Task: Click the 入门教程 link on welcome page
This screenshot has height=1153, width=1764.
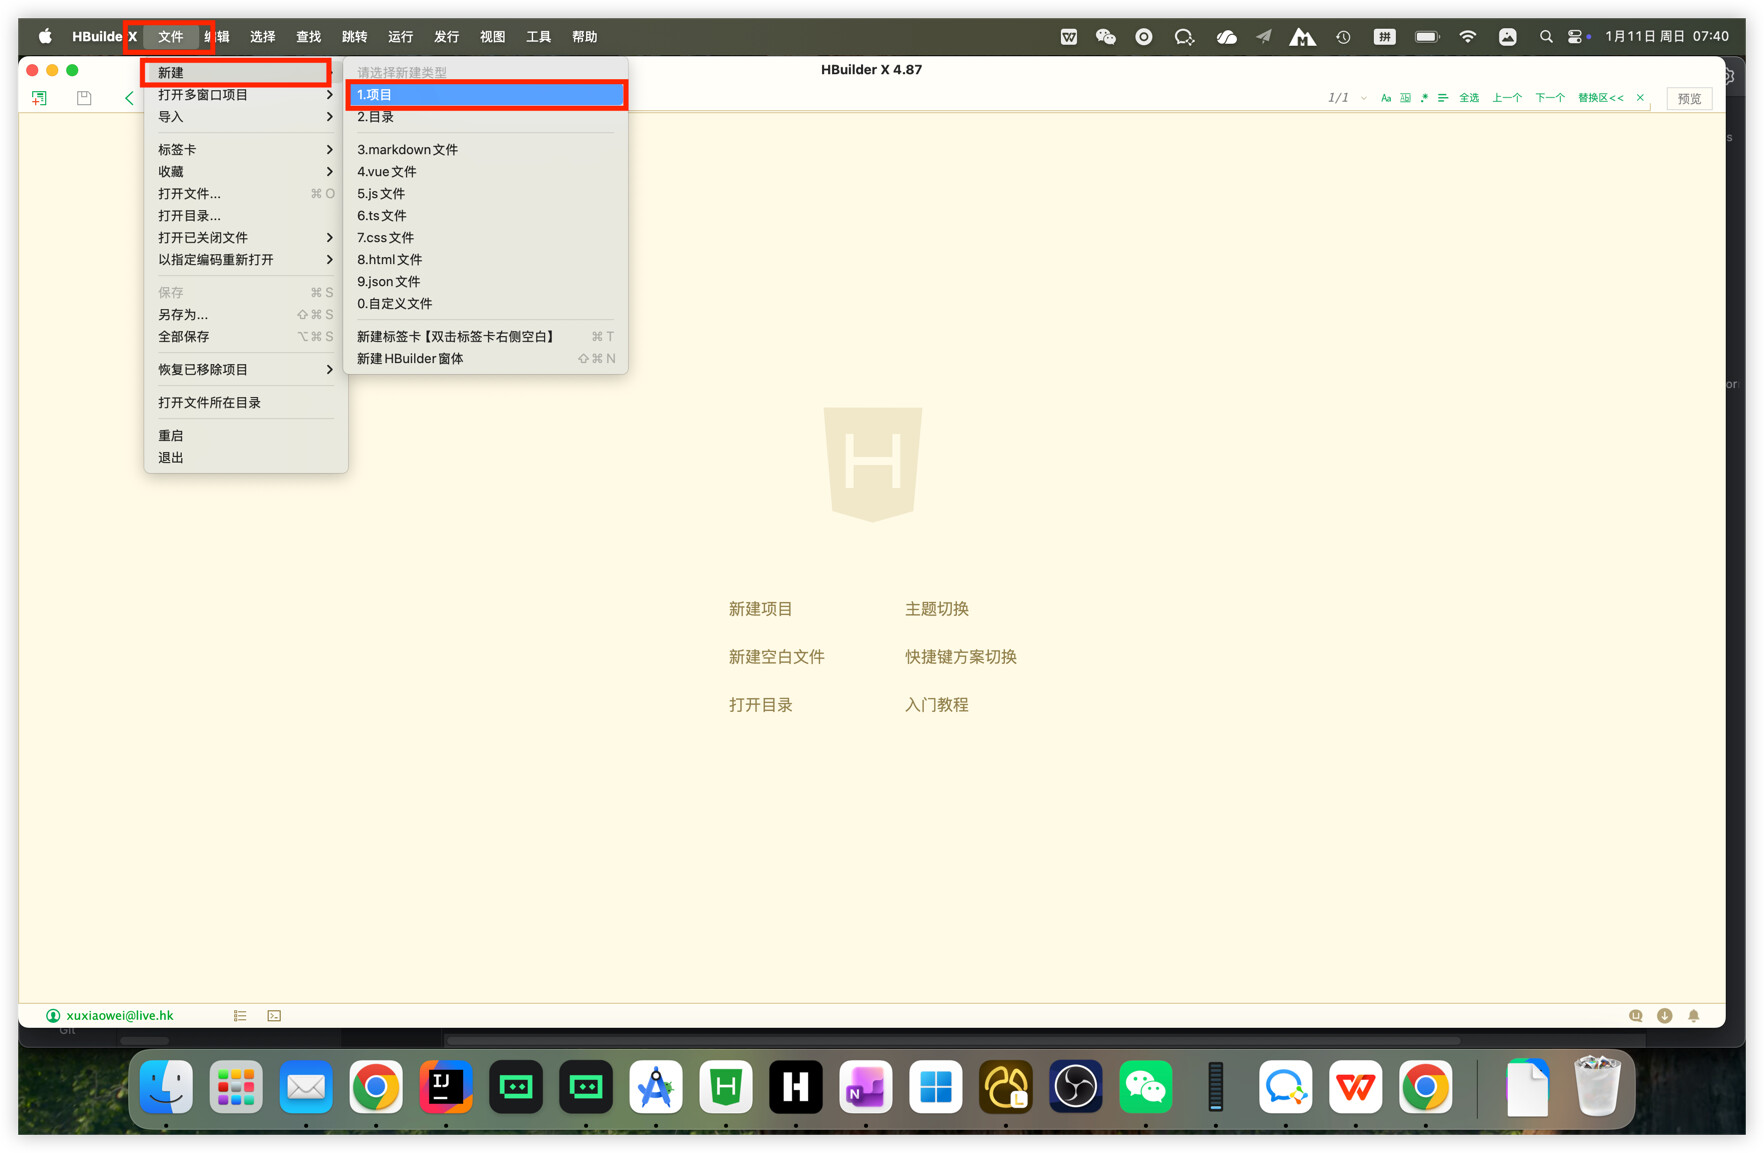Action: click(x=936, y=705)
